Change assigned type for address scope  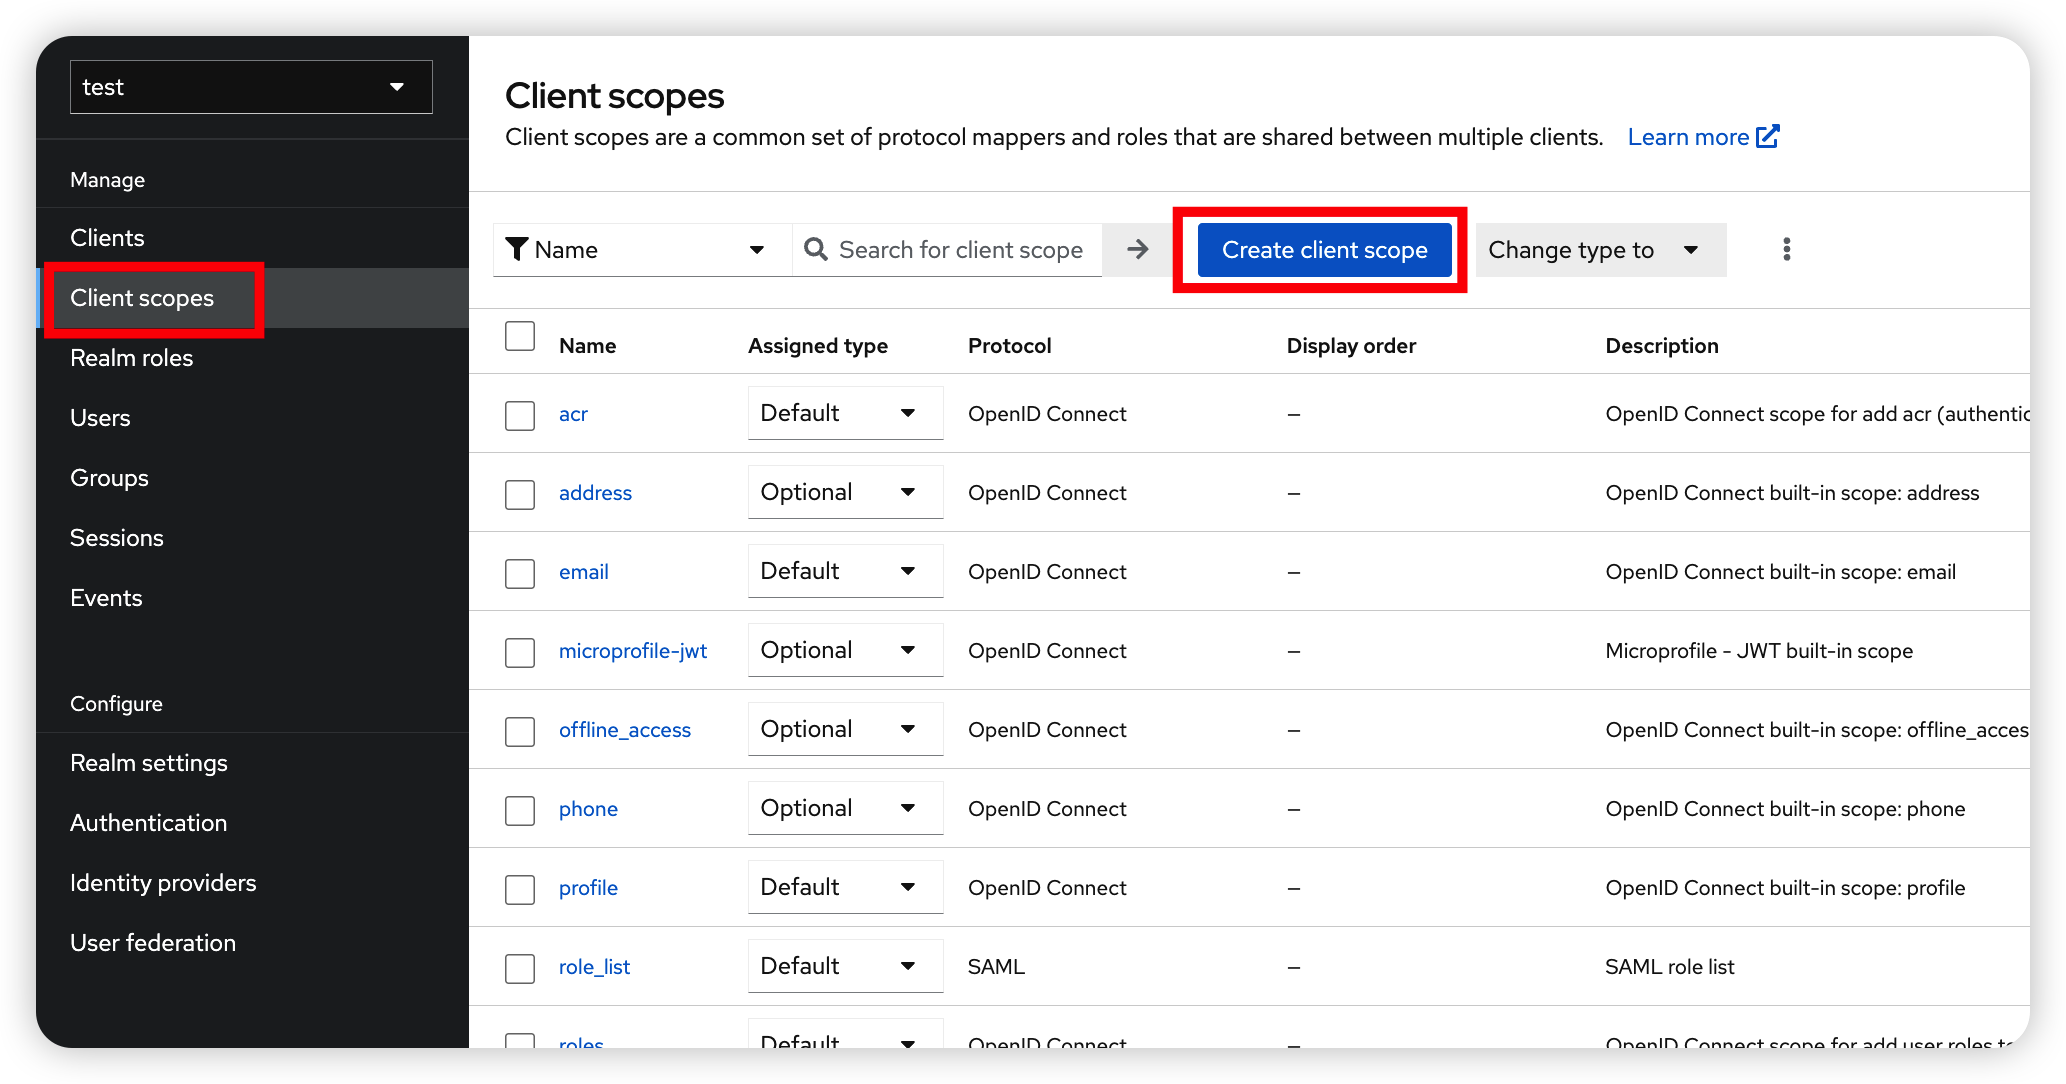(844, 492)
